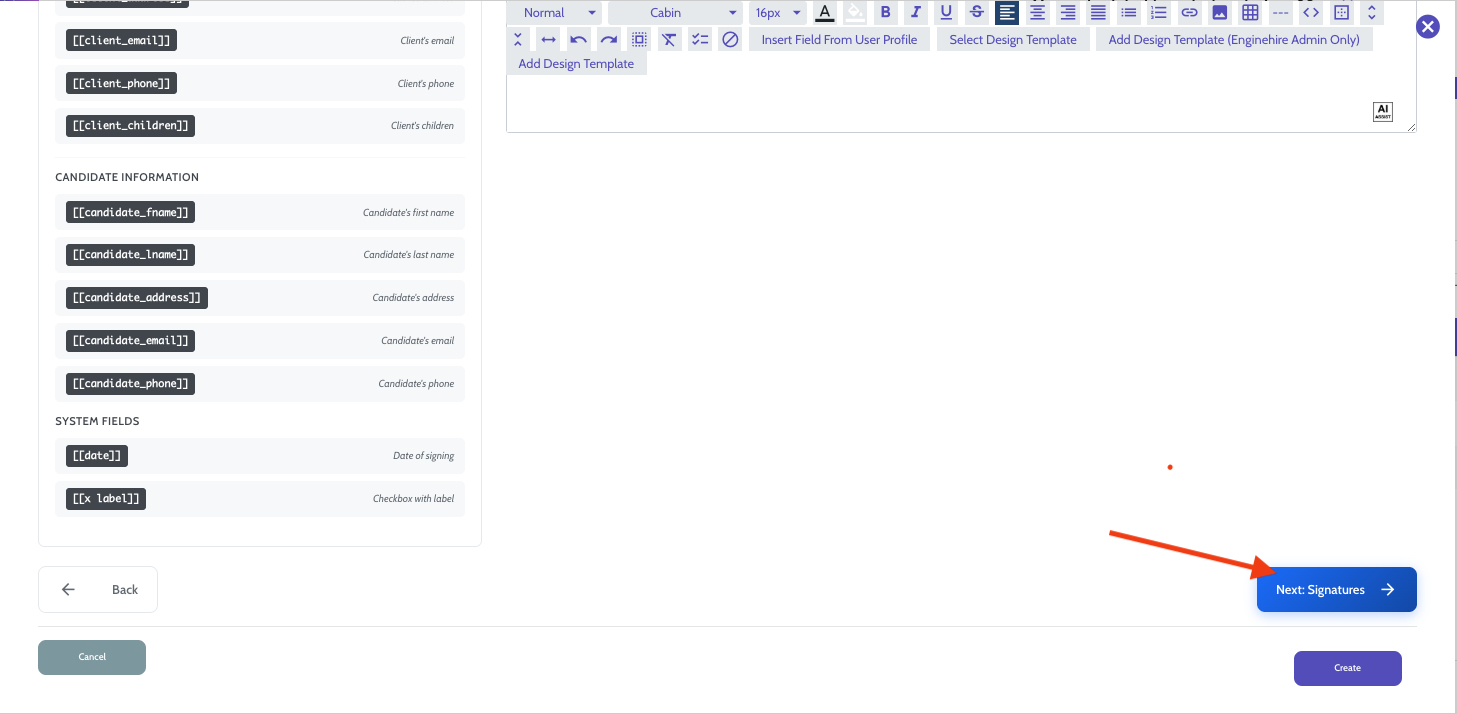Screen dimensions: 1457x714
Task: Insert an image using the toolbar
Action: tap(1219, 12)
